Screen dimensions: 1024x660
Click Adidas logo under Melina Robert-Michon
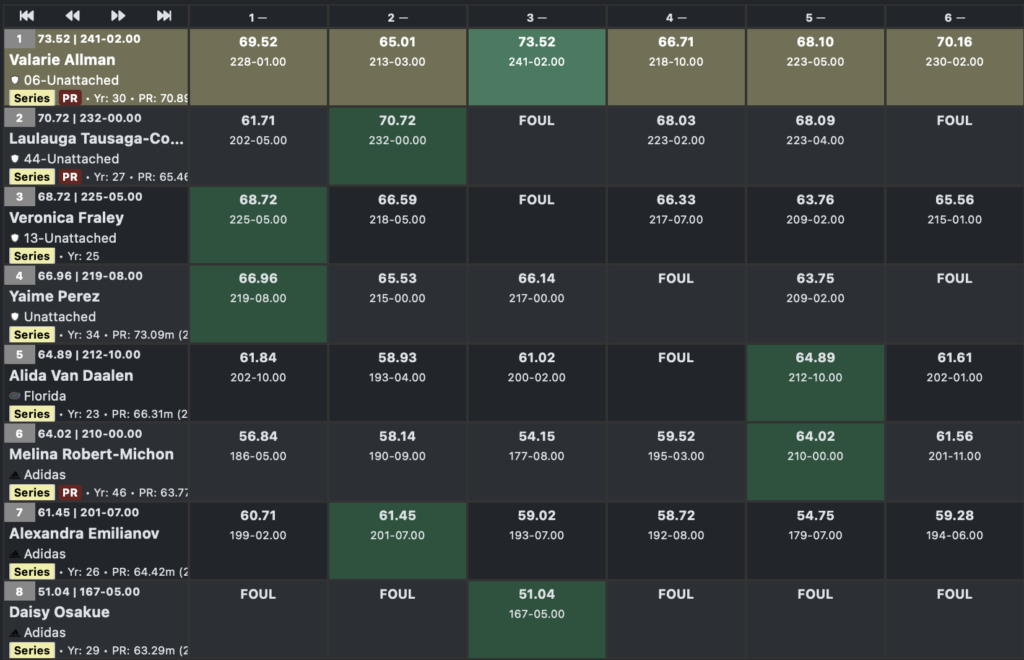tap(15, 475)
